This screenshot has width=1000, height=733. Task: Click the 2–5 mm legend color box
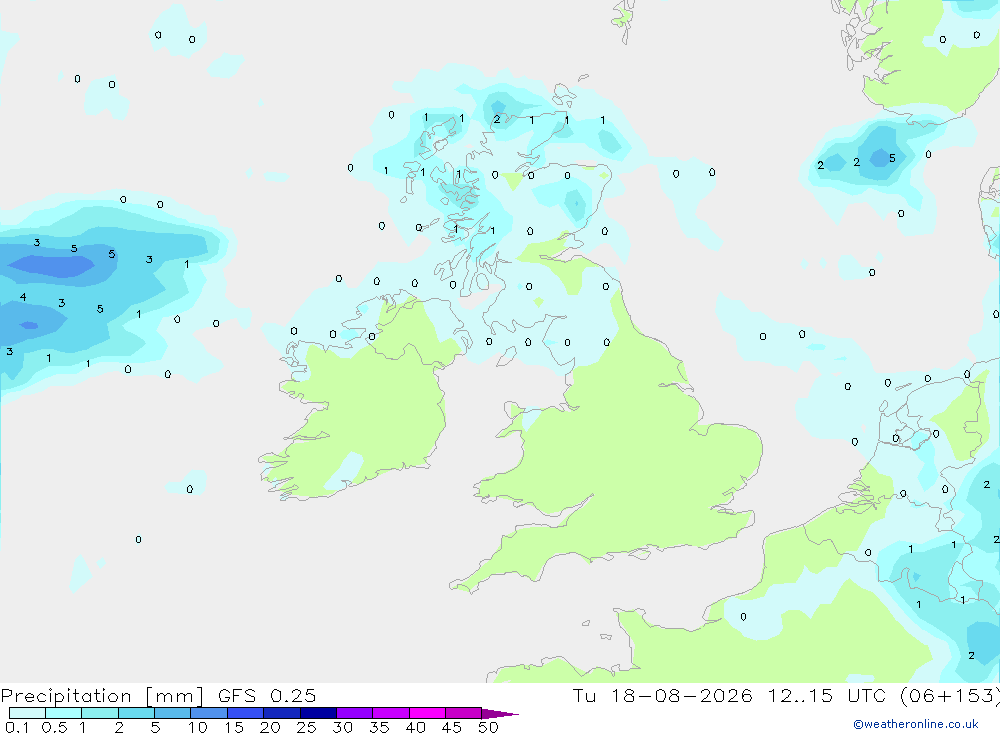[x=136, y=713]
